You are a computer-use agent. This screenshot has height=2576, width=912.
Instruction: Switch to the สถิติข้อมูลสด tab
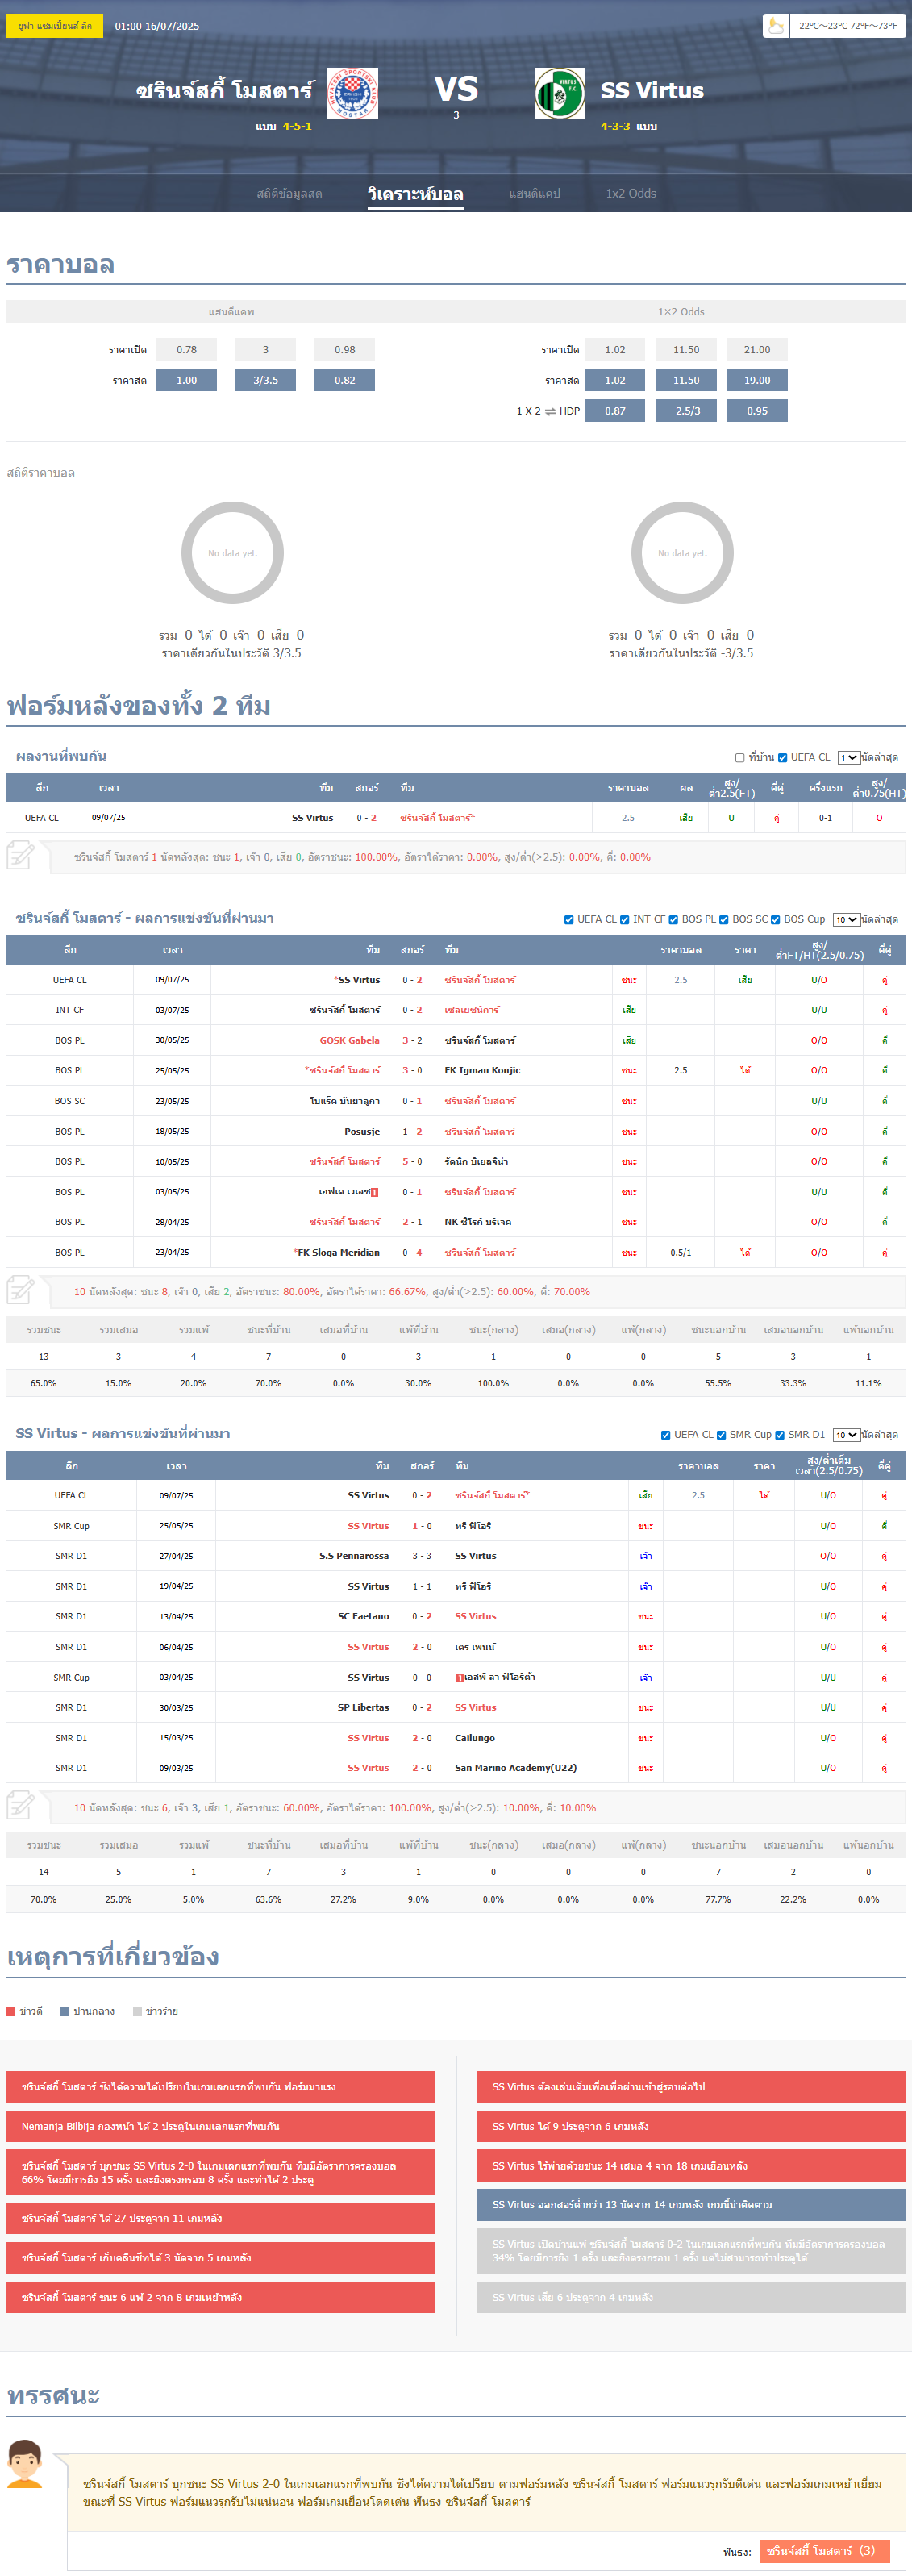(x=289, y=194)
